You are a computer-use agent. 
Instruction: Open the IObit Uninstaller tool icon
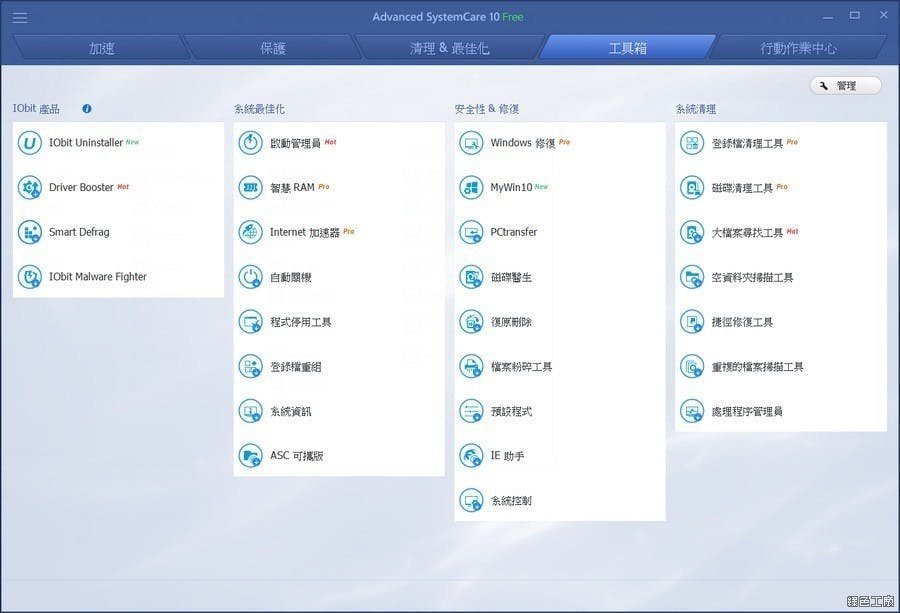(x=29, y=142)
